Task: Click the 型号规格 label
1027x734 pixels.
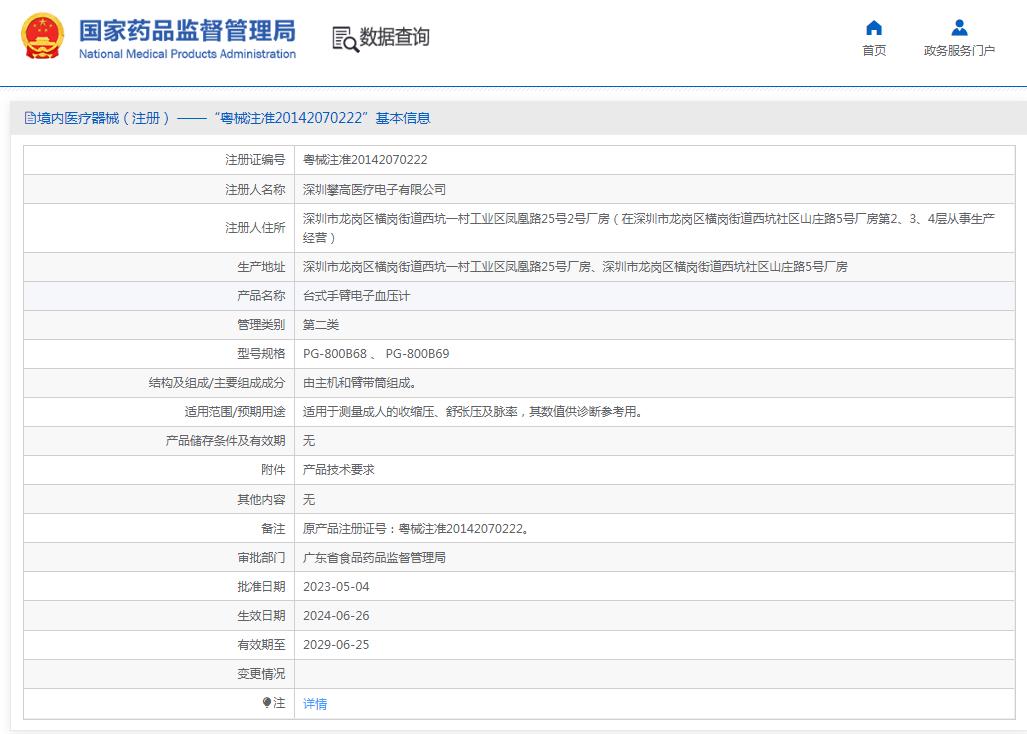Action: pyautogui.click(x=261, y=354)
